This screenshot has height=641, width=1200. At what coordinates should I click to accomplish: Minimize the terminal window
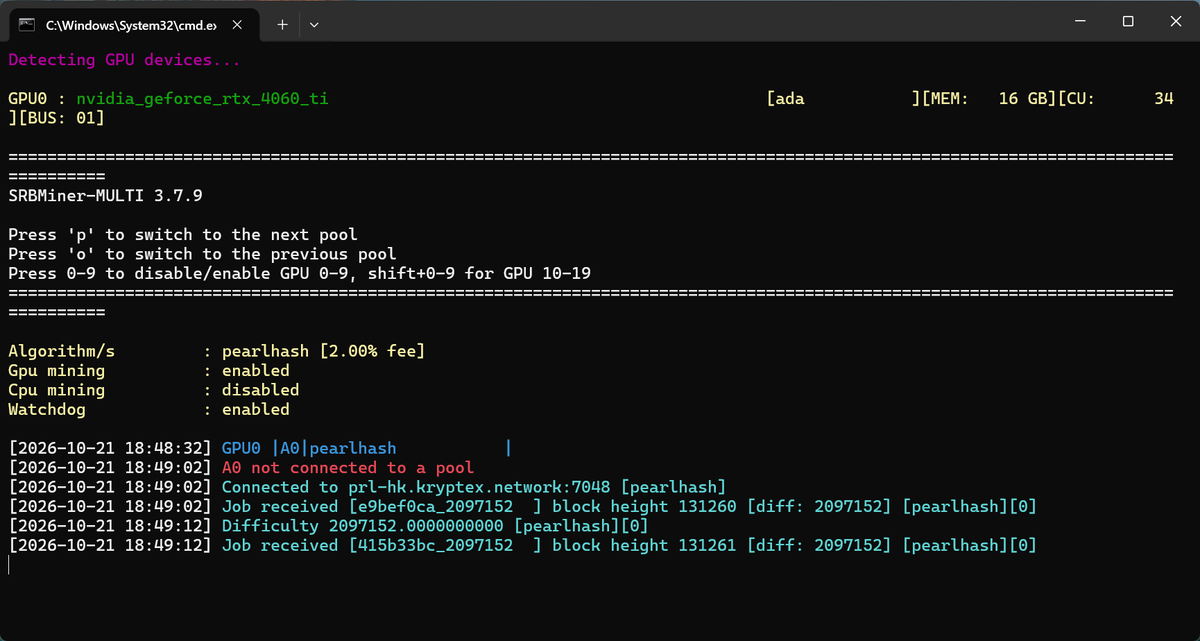(1079, 21)
